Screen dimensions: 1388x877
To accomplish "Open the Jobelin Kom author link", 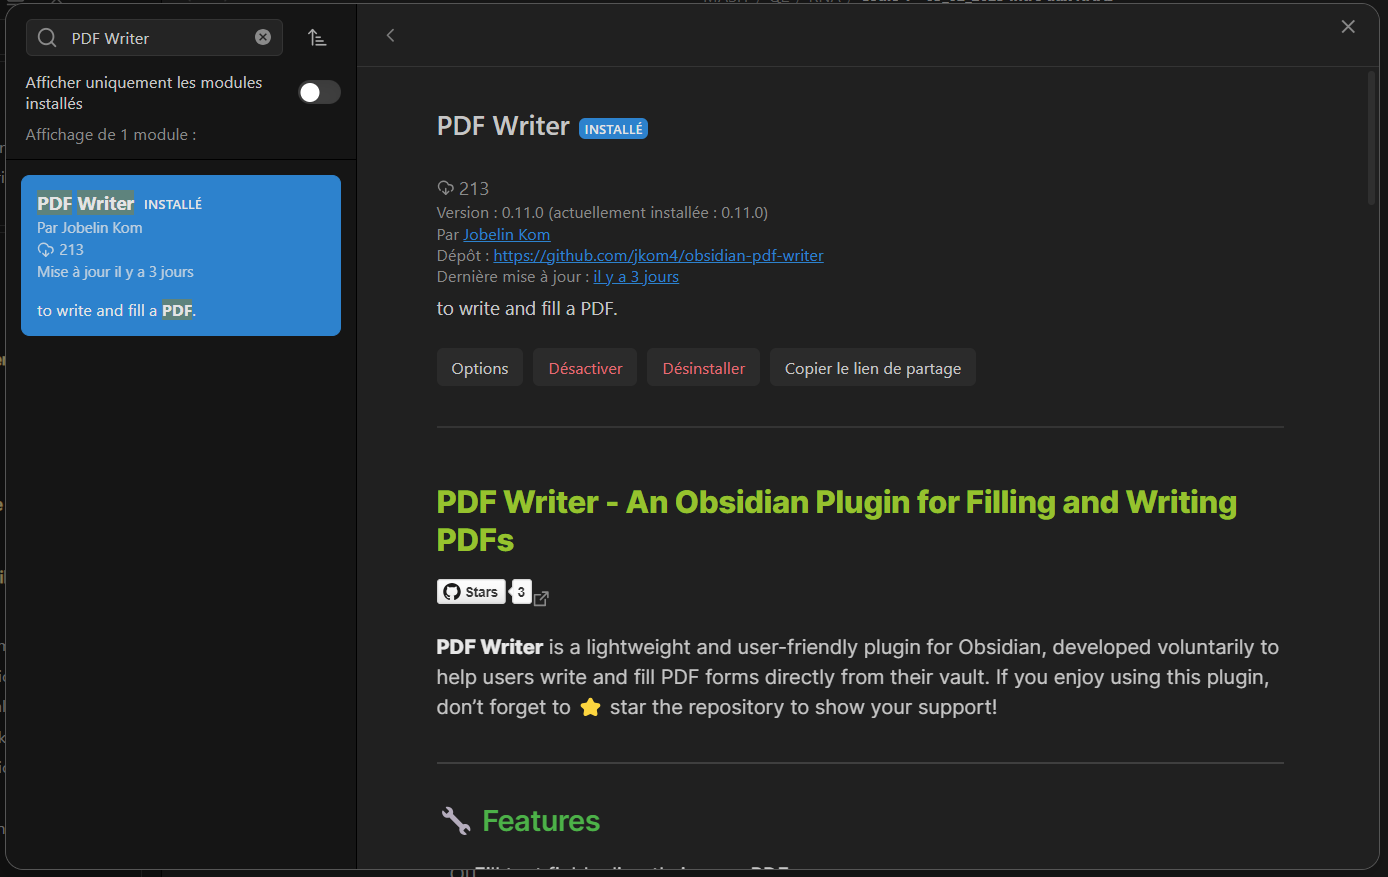I will (x=506, y=234).
